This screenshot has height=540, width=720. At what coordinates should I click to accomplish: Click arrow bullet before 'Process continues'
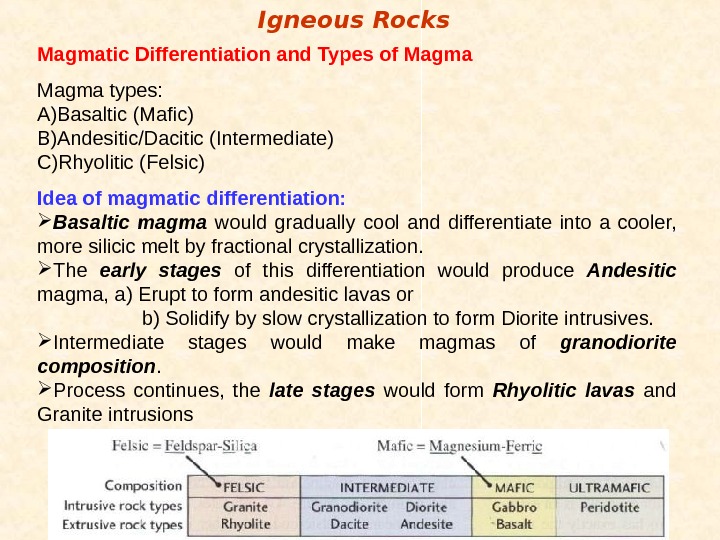pos(44,388)
